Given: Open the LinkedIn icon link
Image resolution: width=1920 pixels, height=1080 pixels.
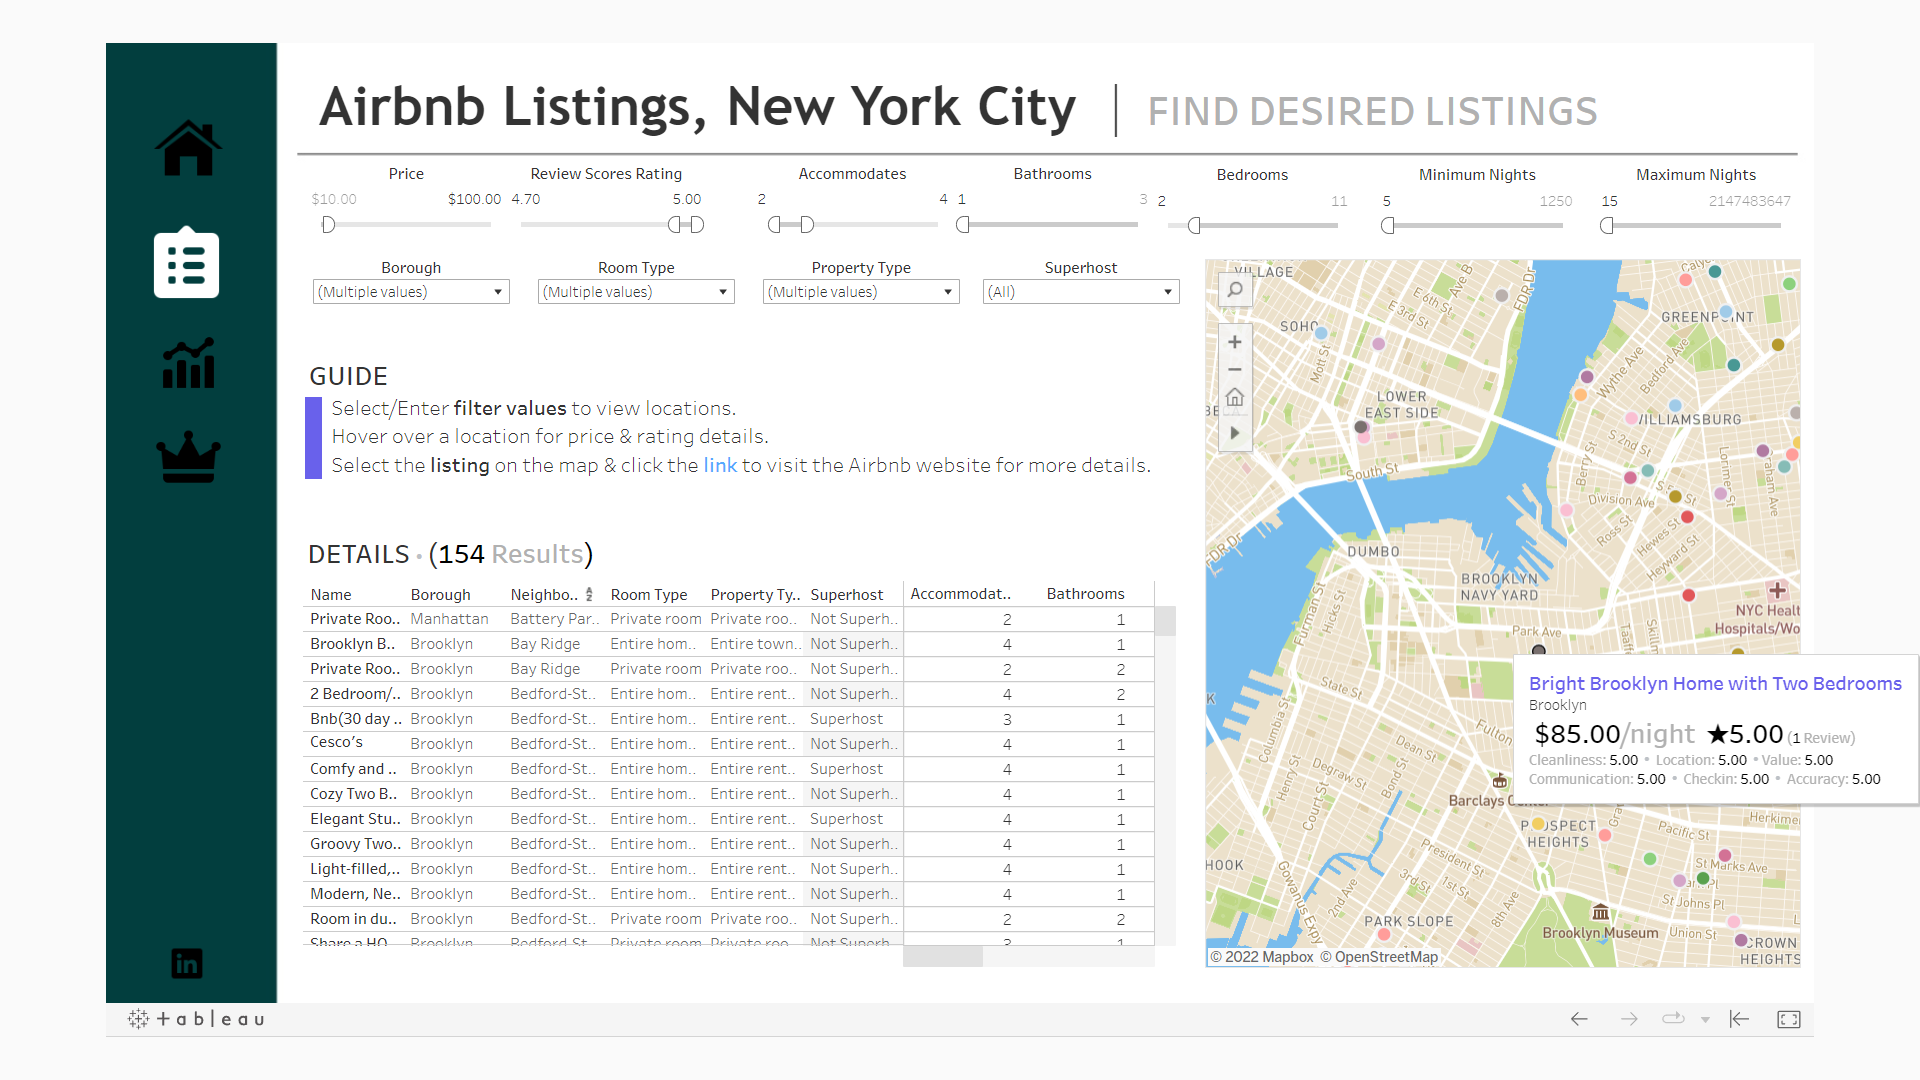Looking at the screenshot, I should (x=187, y=963).
